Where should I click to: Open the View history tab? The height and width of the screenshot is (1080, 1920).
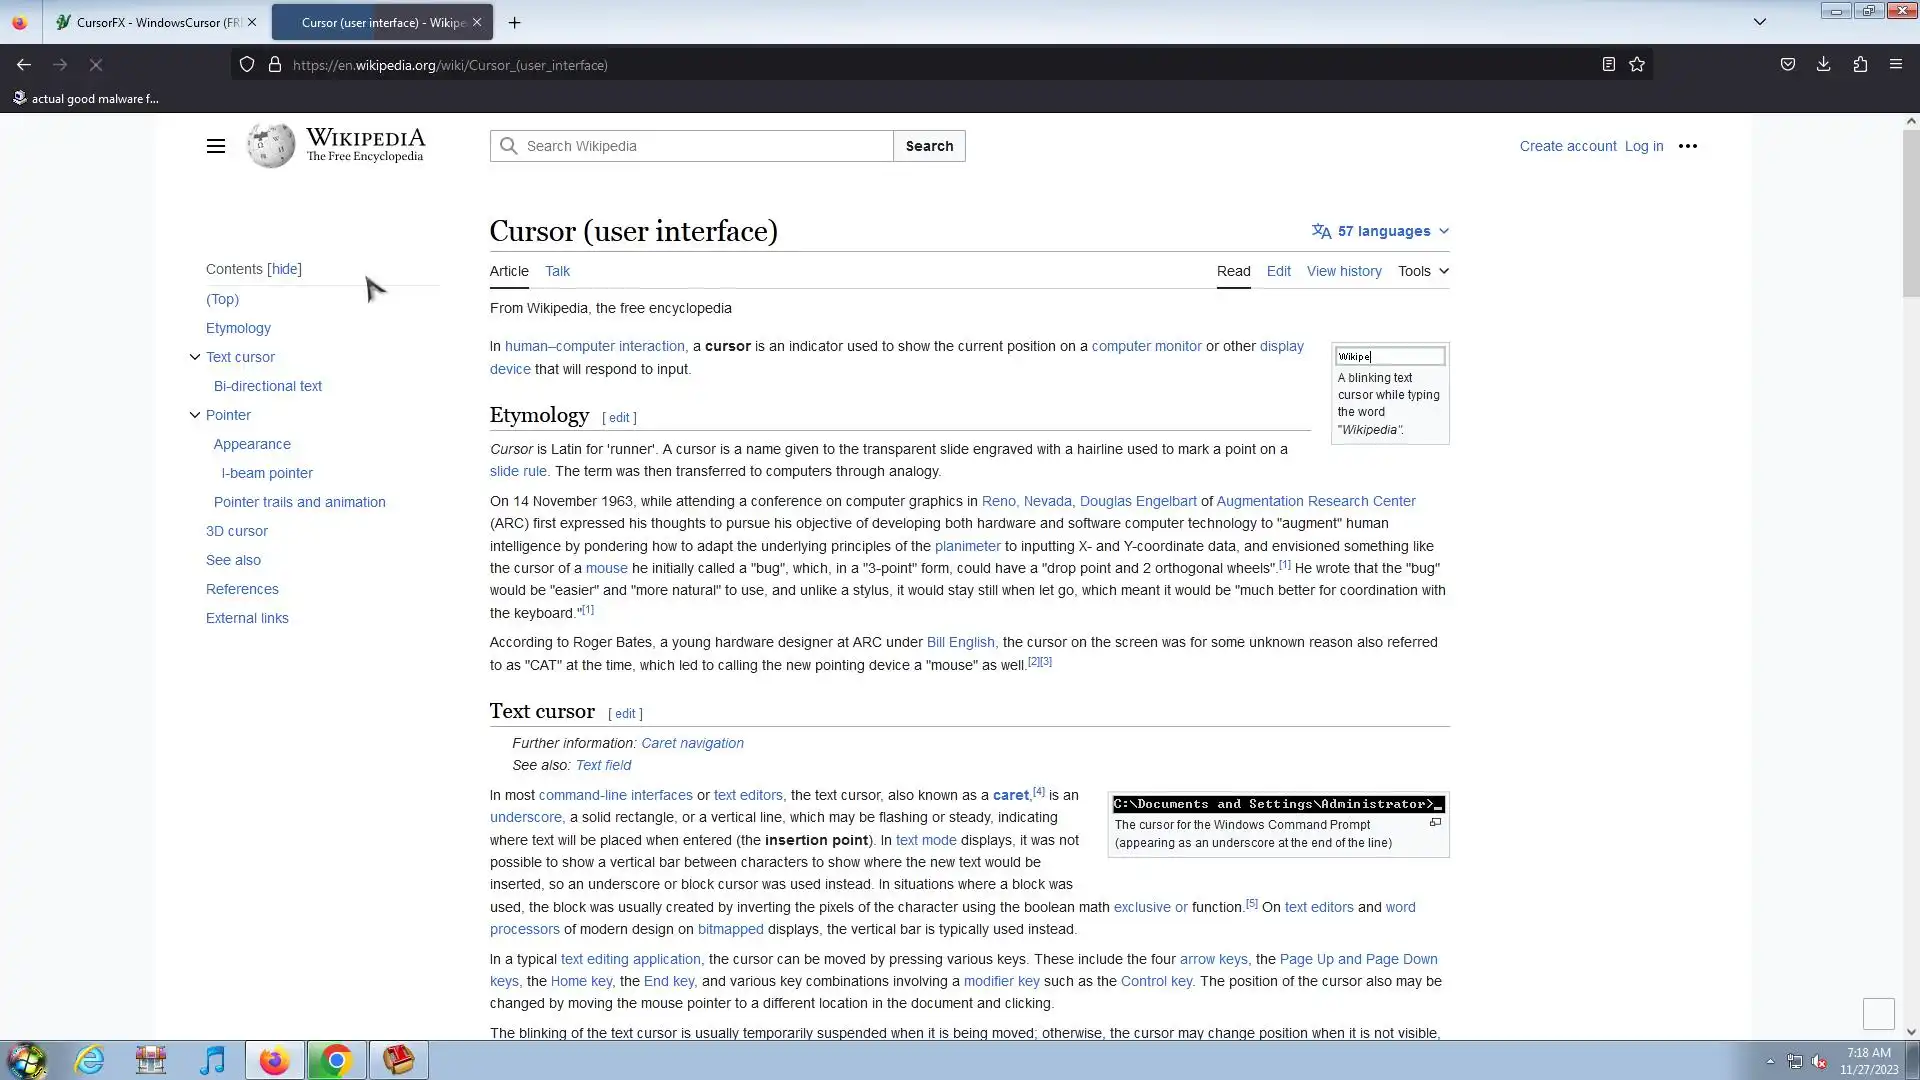tap(1343, 271)
